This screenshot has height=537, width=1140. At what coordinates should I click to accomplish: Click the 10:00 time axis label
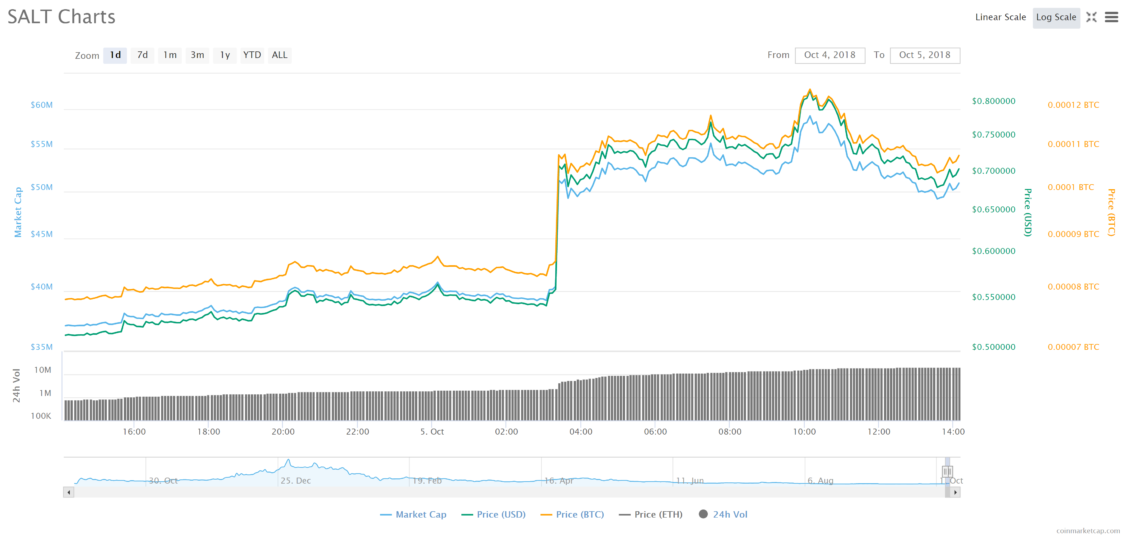(804, 432)
